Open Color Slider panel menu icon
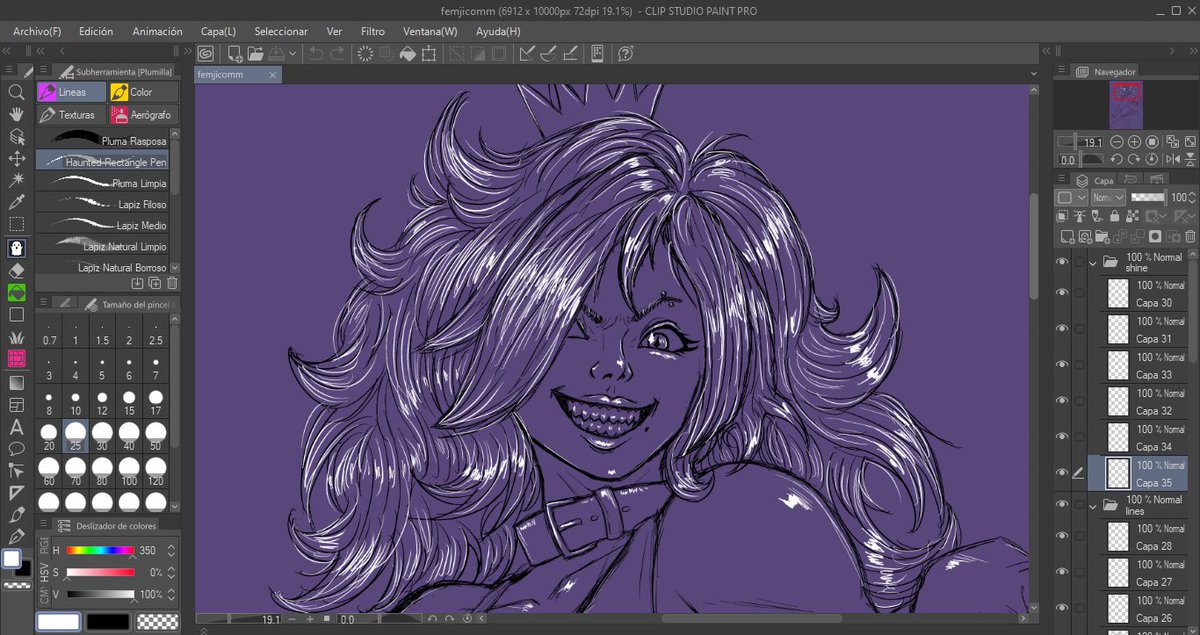This screenshot has height=635, width=1200. (44, 525)
